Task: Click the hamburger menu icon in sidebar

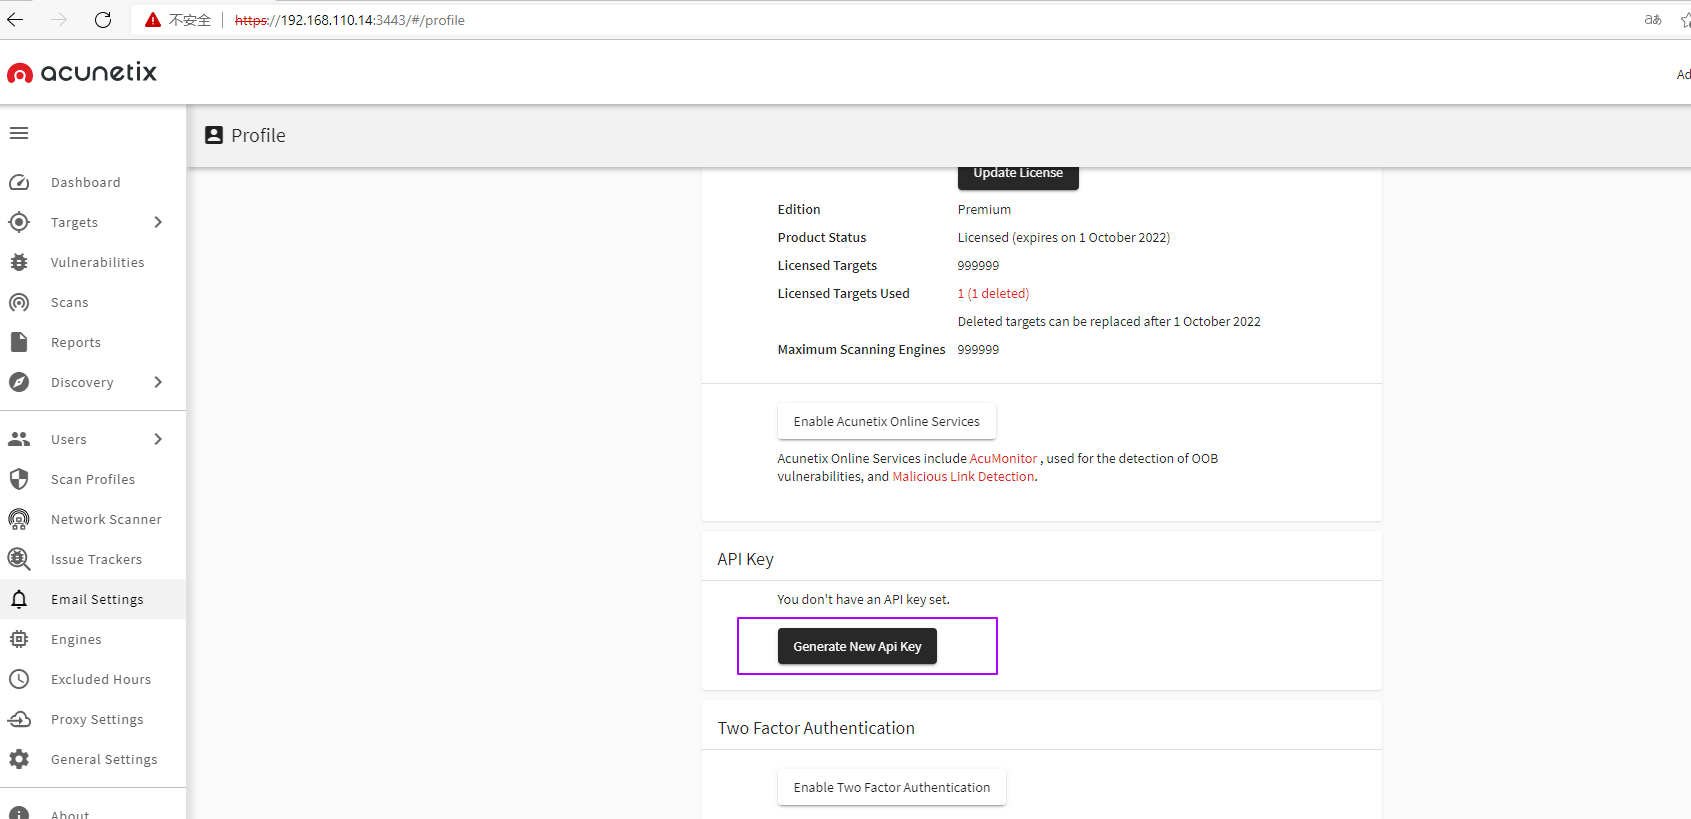Action: pos(19,133)
